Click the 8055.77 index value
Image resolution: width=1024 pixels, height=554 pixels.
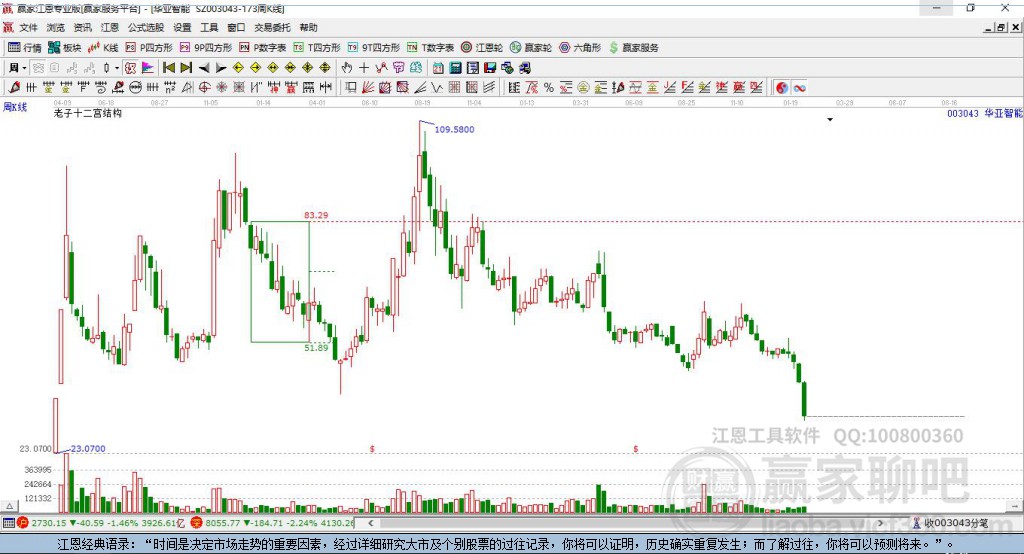point(223,523)
